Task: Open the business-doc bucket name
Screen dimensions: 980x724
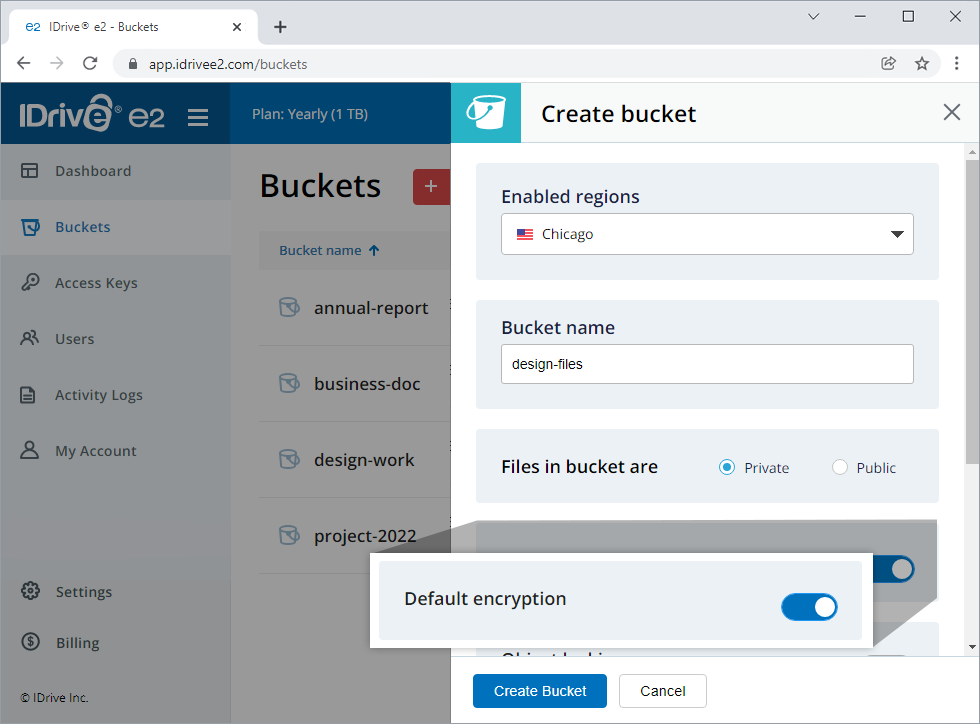Action: pyautogui.click(x=367, y=384)
